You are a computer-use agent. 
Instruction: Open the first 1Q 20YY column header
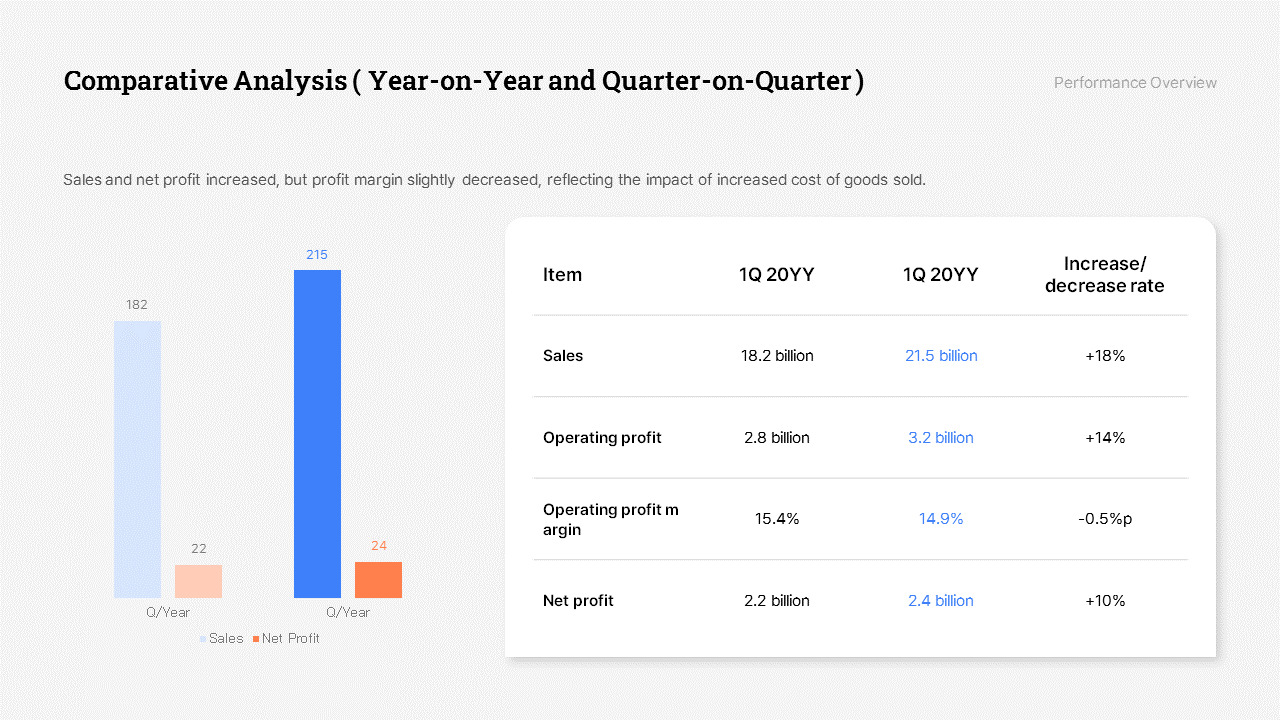tap(777, 274)
